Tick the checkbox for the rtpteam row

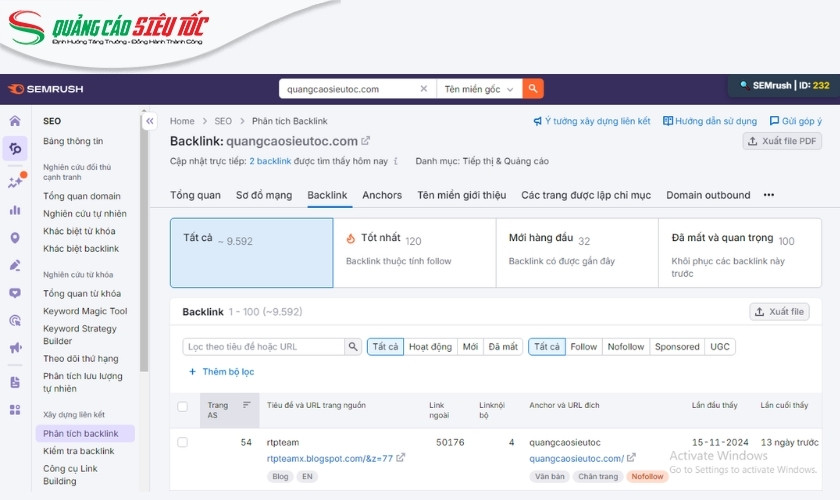pos(183,442)
